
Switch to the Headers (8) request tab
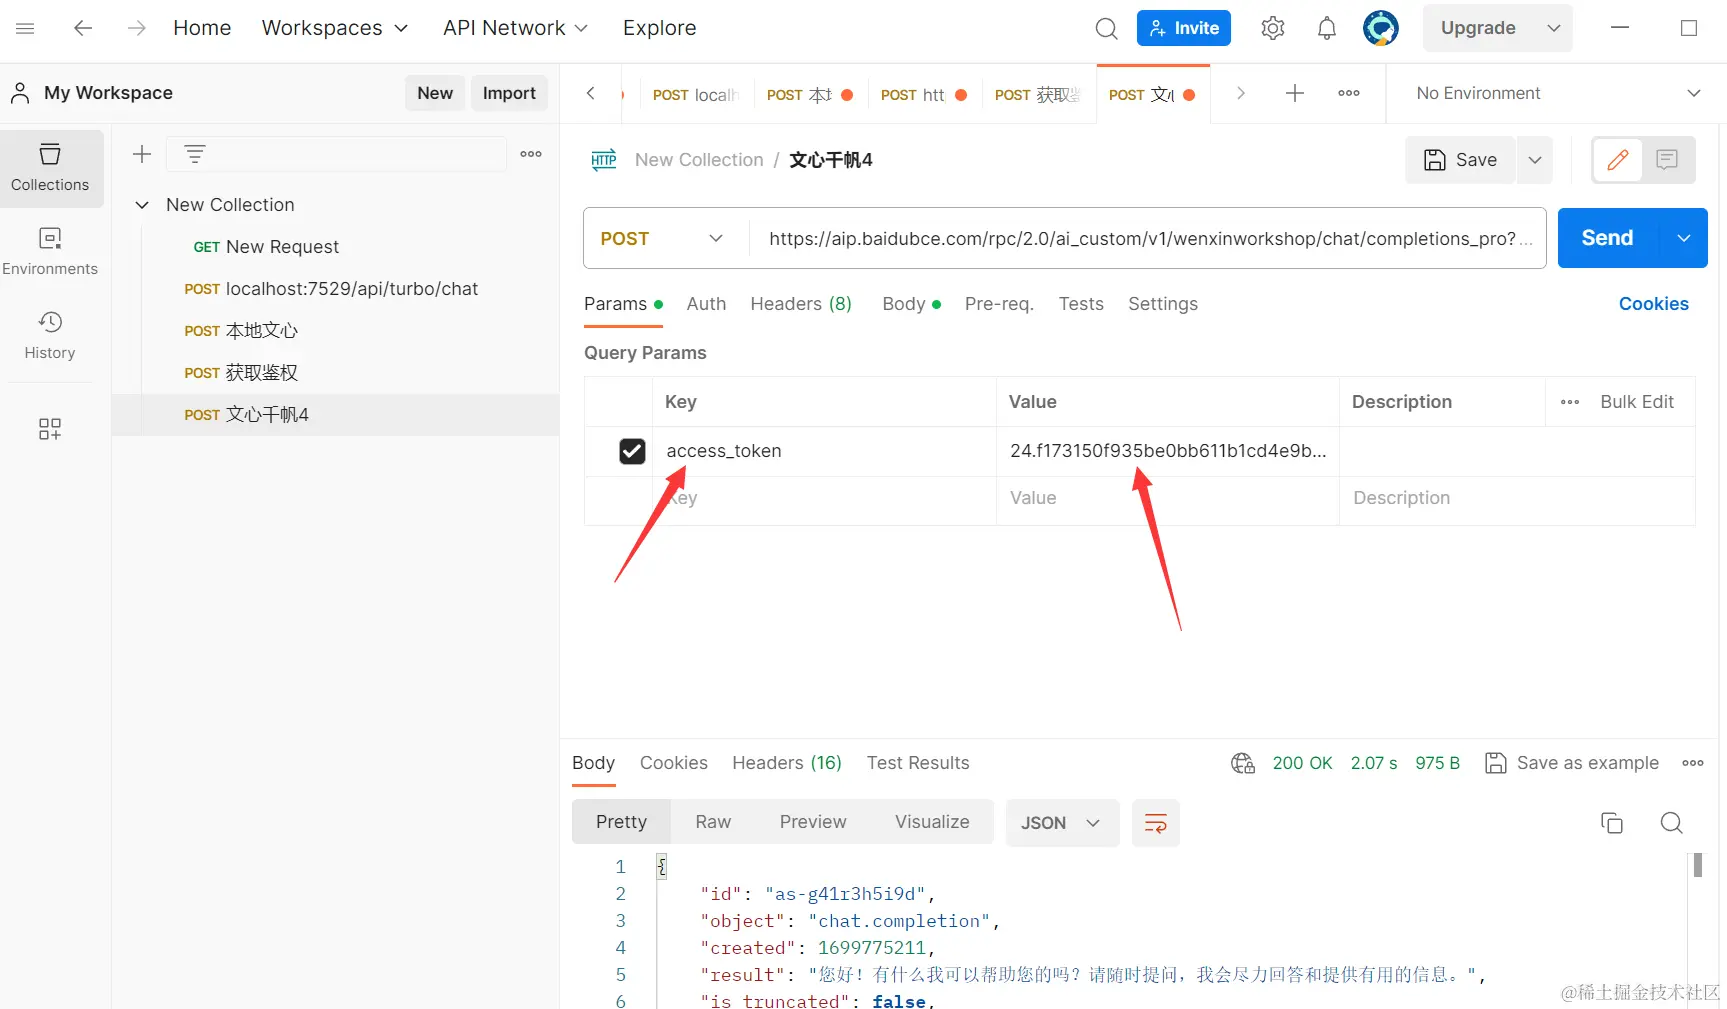coord(801,304)
